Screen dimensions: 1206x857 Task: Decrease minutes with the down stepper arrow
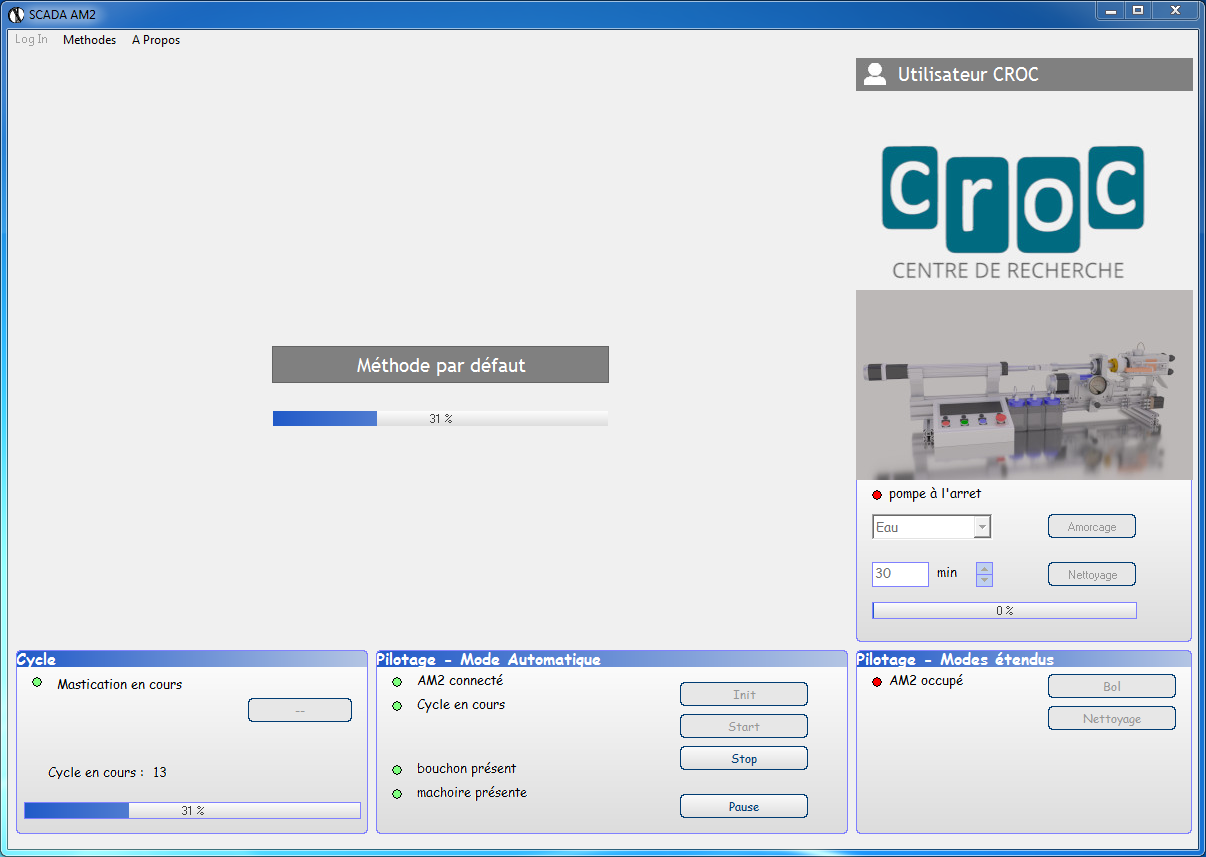pyautogui.click(x=984, y=580)
